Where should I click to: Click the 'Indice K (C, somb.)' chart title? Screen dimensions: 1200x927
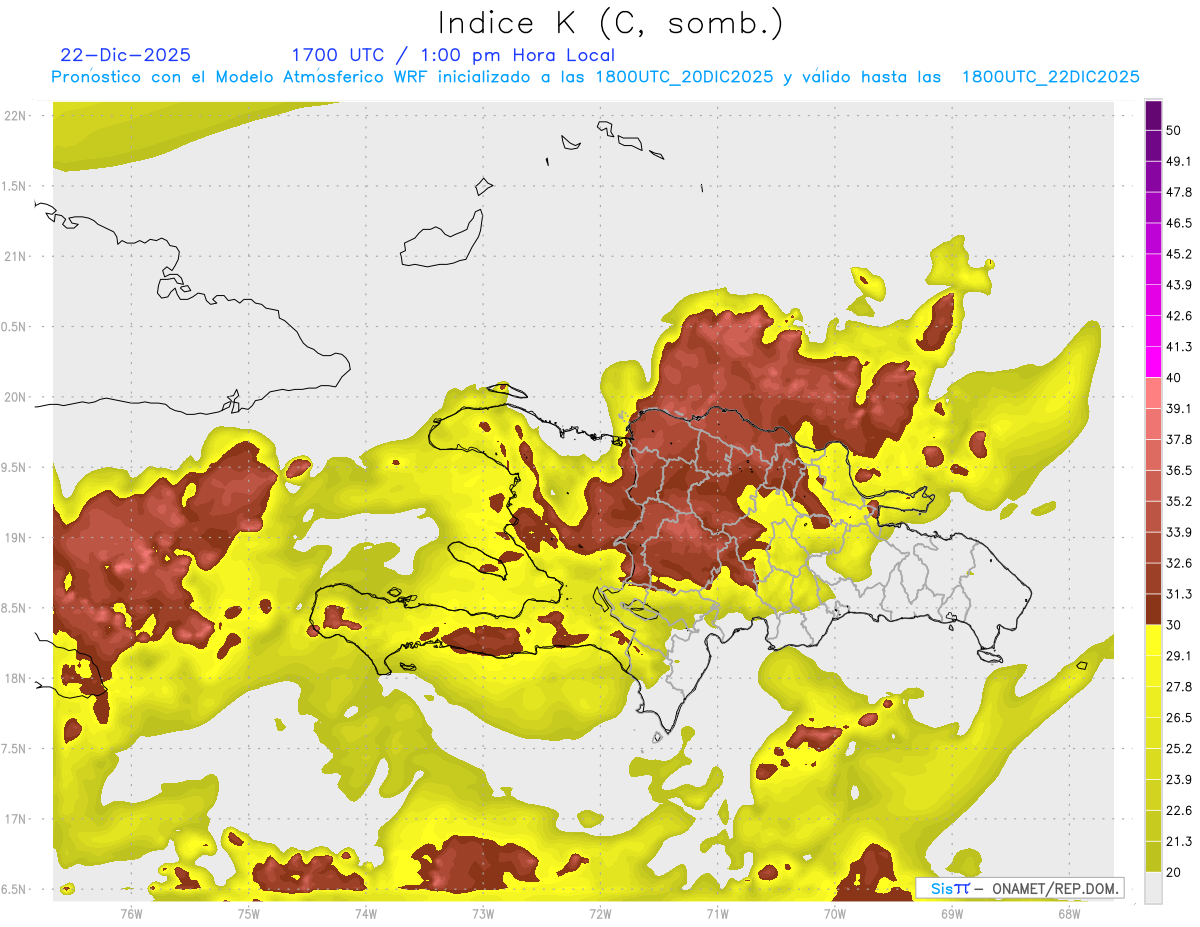click(610, 24)
